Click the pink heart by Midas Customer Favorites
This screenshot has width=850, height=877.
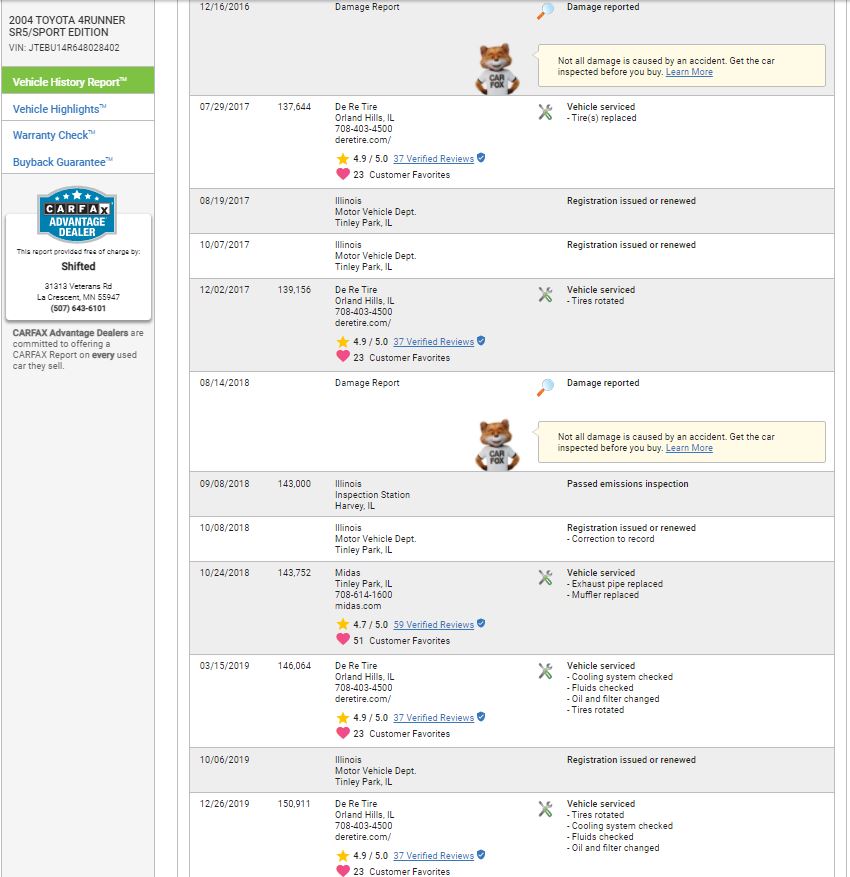pos(343,639)
